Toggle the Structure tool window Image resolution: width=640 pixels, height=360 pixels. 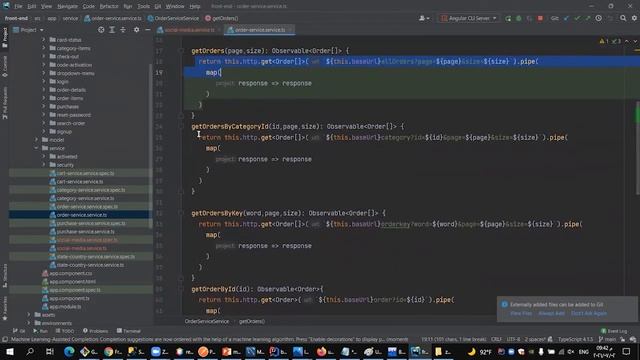(x=4, y=276)
